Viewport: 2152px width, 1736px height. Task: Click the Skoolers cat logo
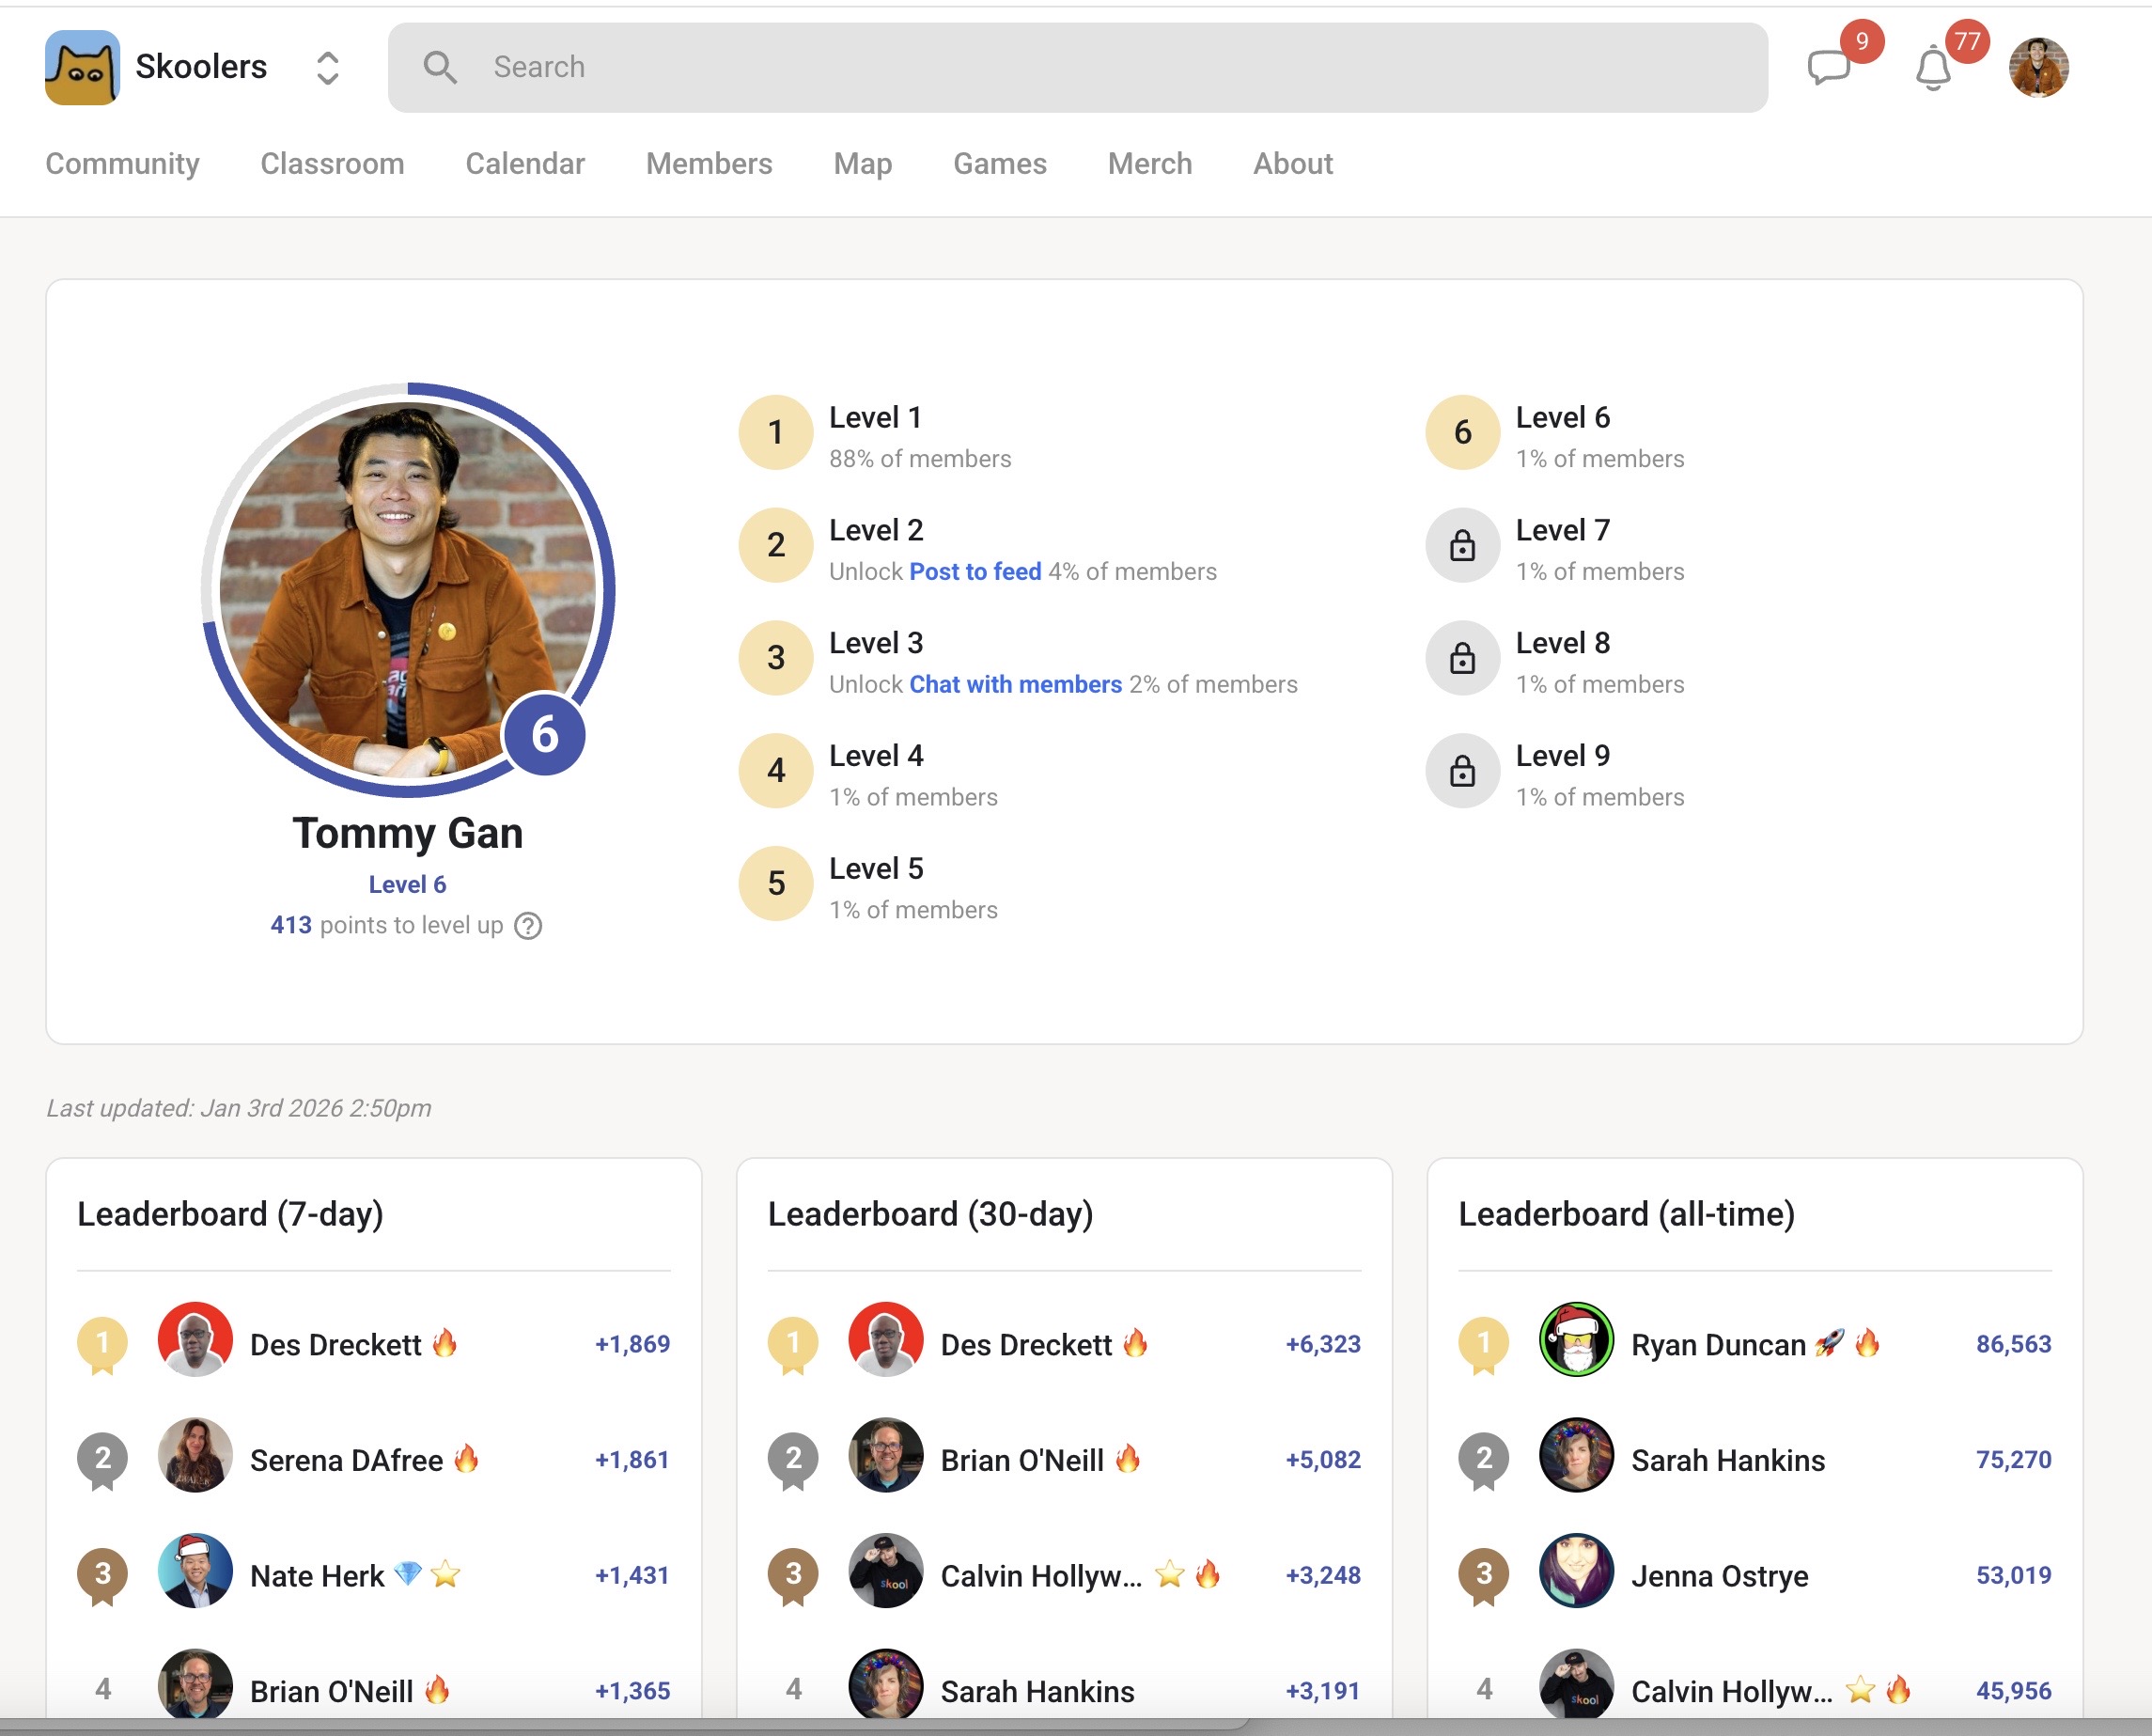coord(82,67)
